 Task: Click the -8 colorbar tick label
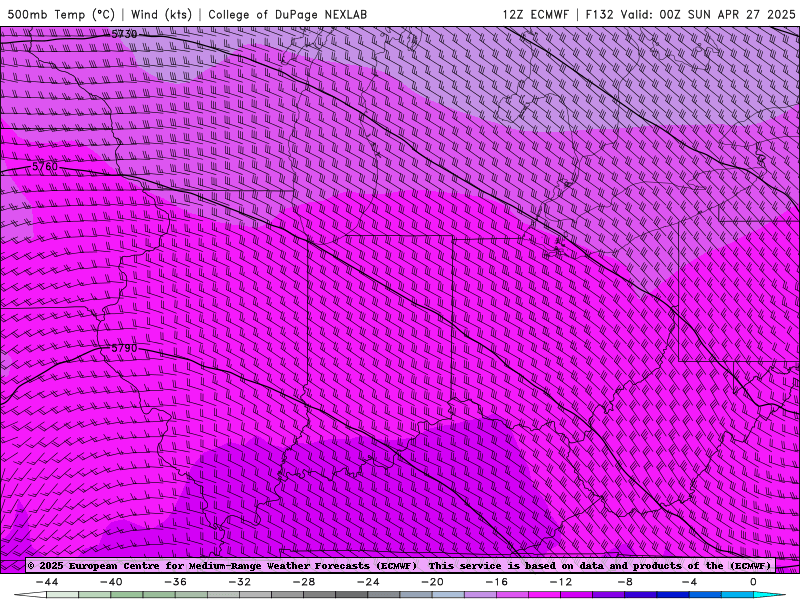point(625,582)
